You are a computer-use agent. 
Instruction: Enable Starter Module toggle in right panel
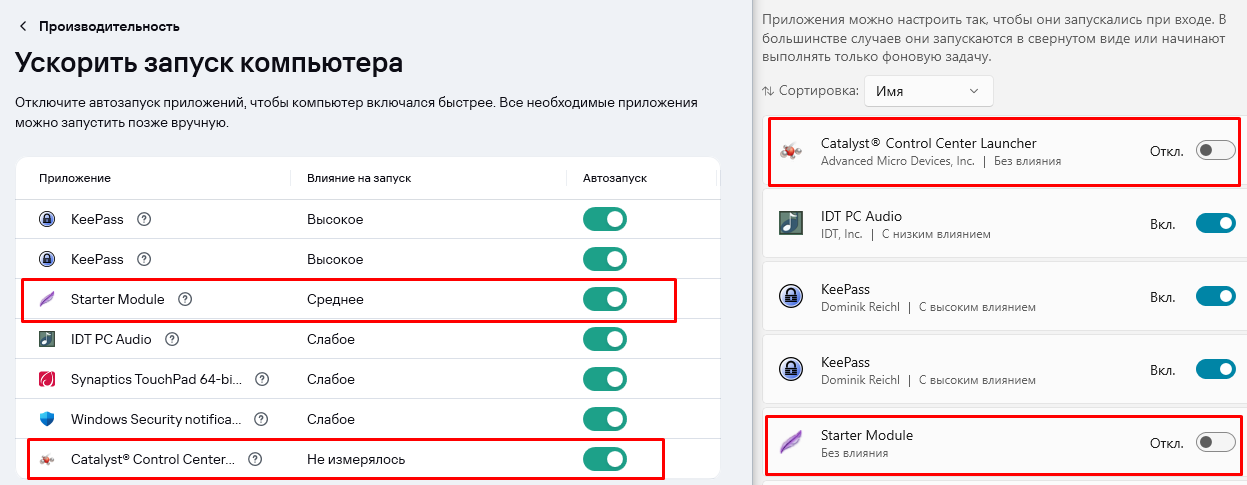point(1216,442)
